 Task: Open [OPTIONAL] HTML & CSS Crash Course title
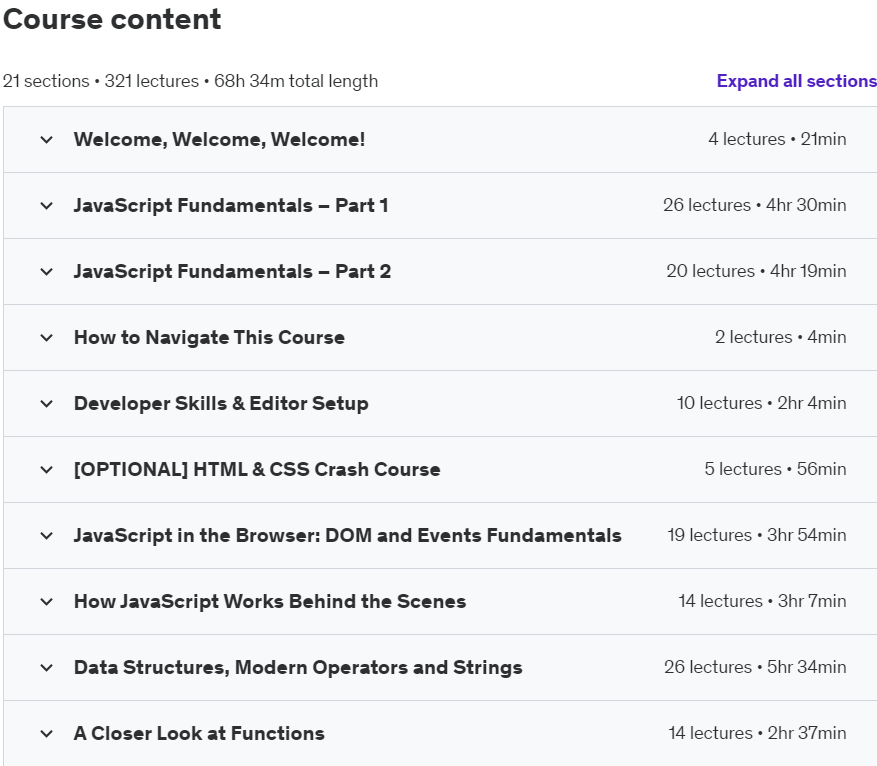pyautogui.click(x=257, y=469)
